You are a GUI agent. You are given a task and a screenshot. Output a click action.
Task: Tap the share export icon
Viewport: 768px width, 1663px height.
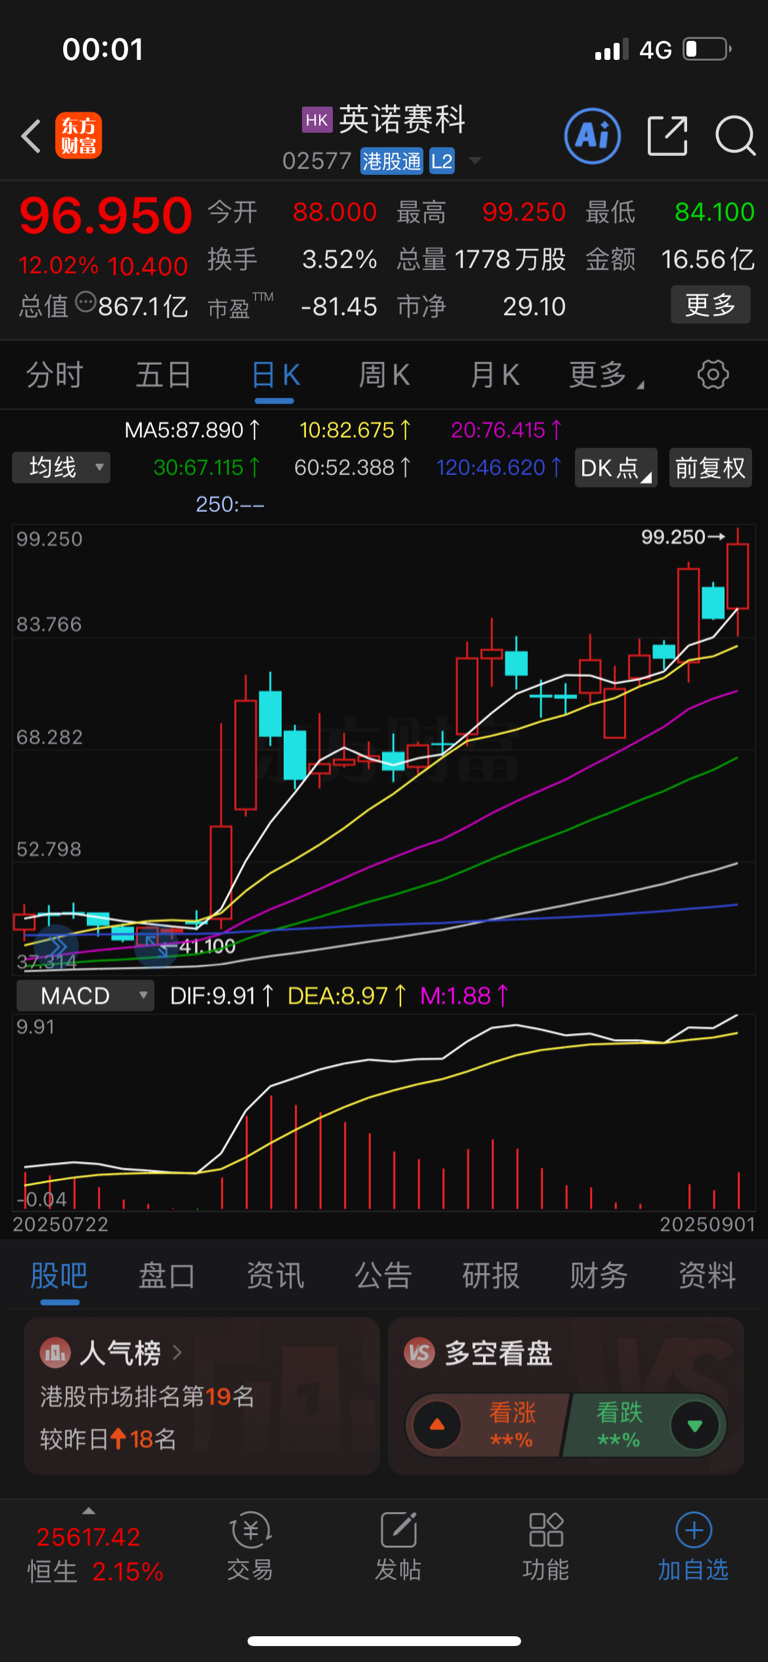667,136
